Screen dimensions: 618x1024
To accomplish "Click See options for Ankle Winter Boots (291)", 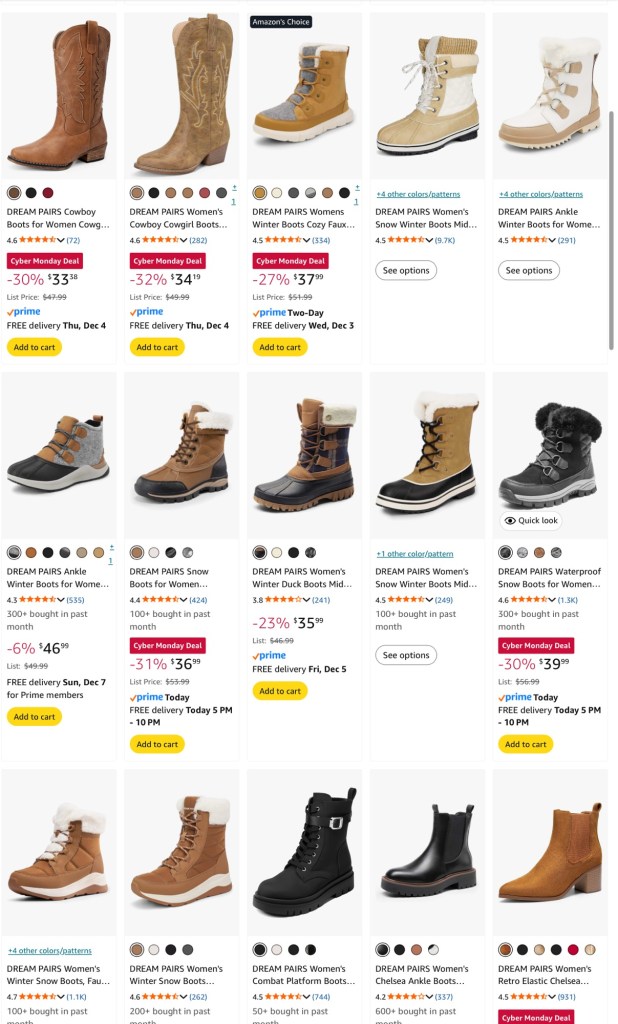I will point(529,270).
